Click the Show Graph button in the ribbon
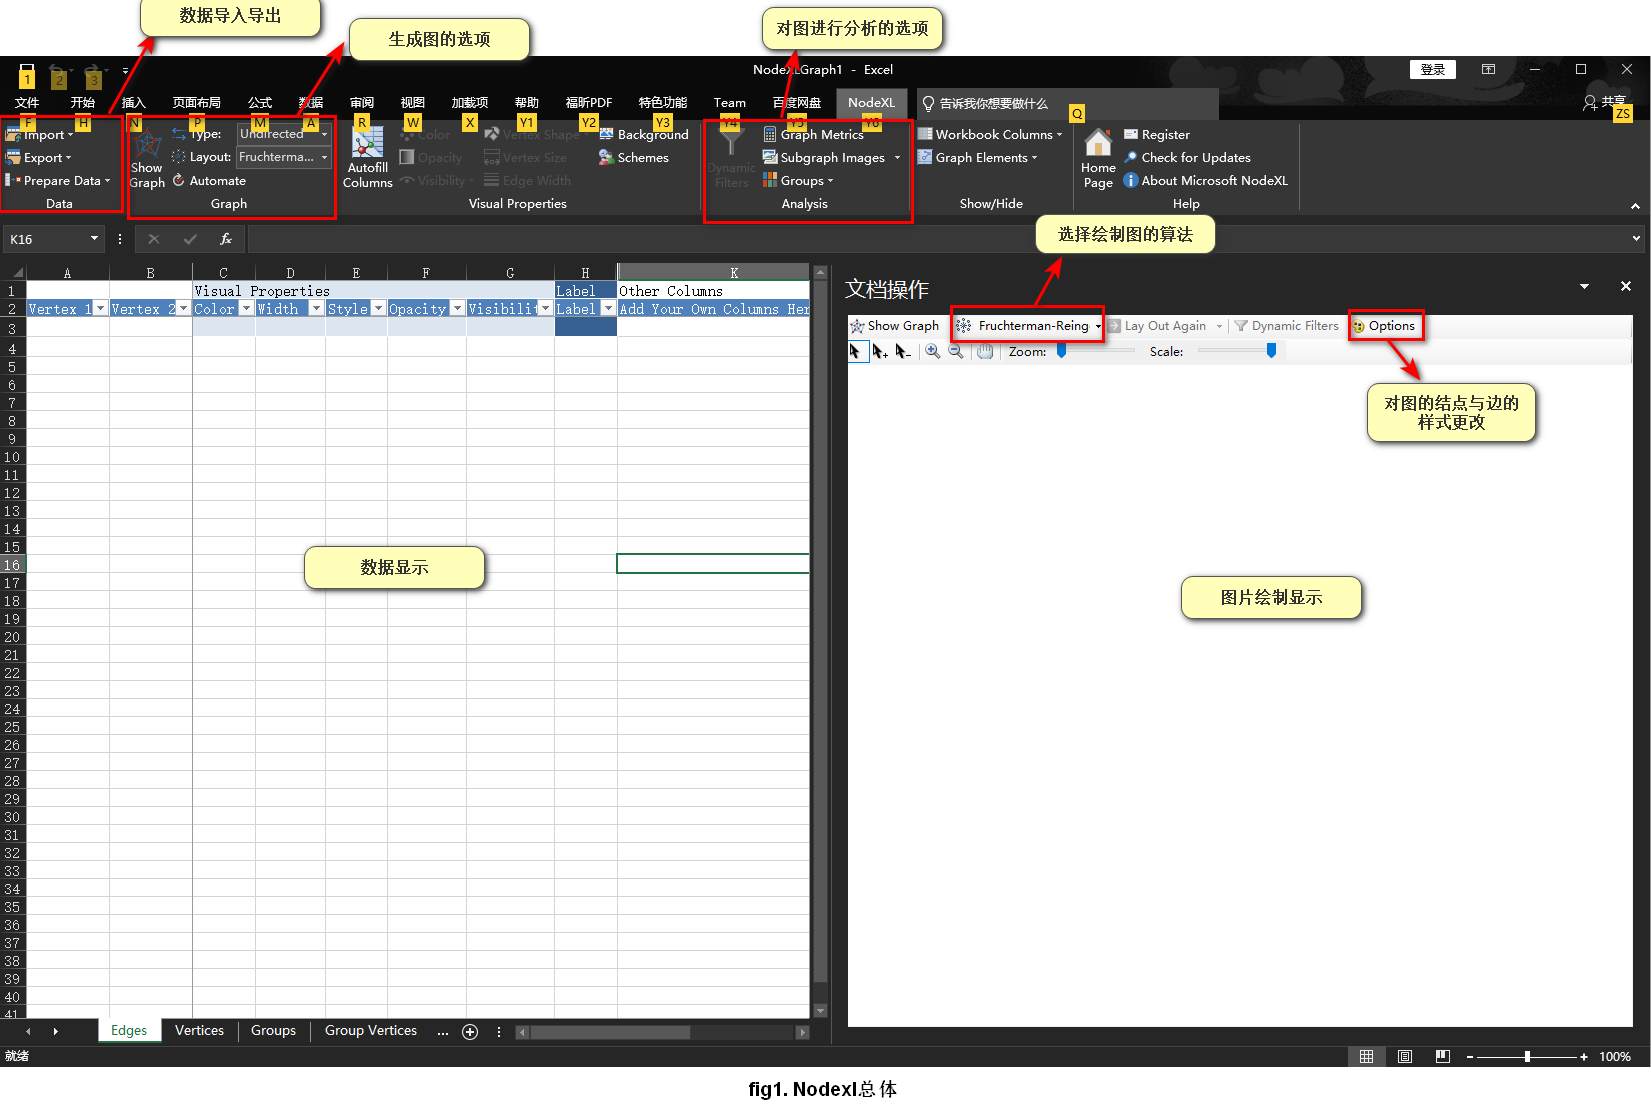 [147, 160]
